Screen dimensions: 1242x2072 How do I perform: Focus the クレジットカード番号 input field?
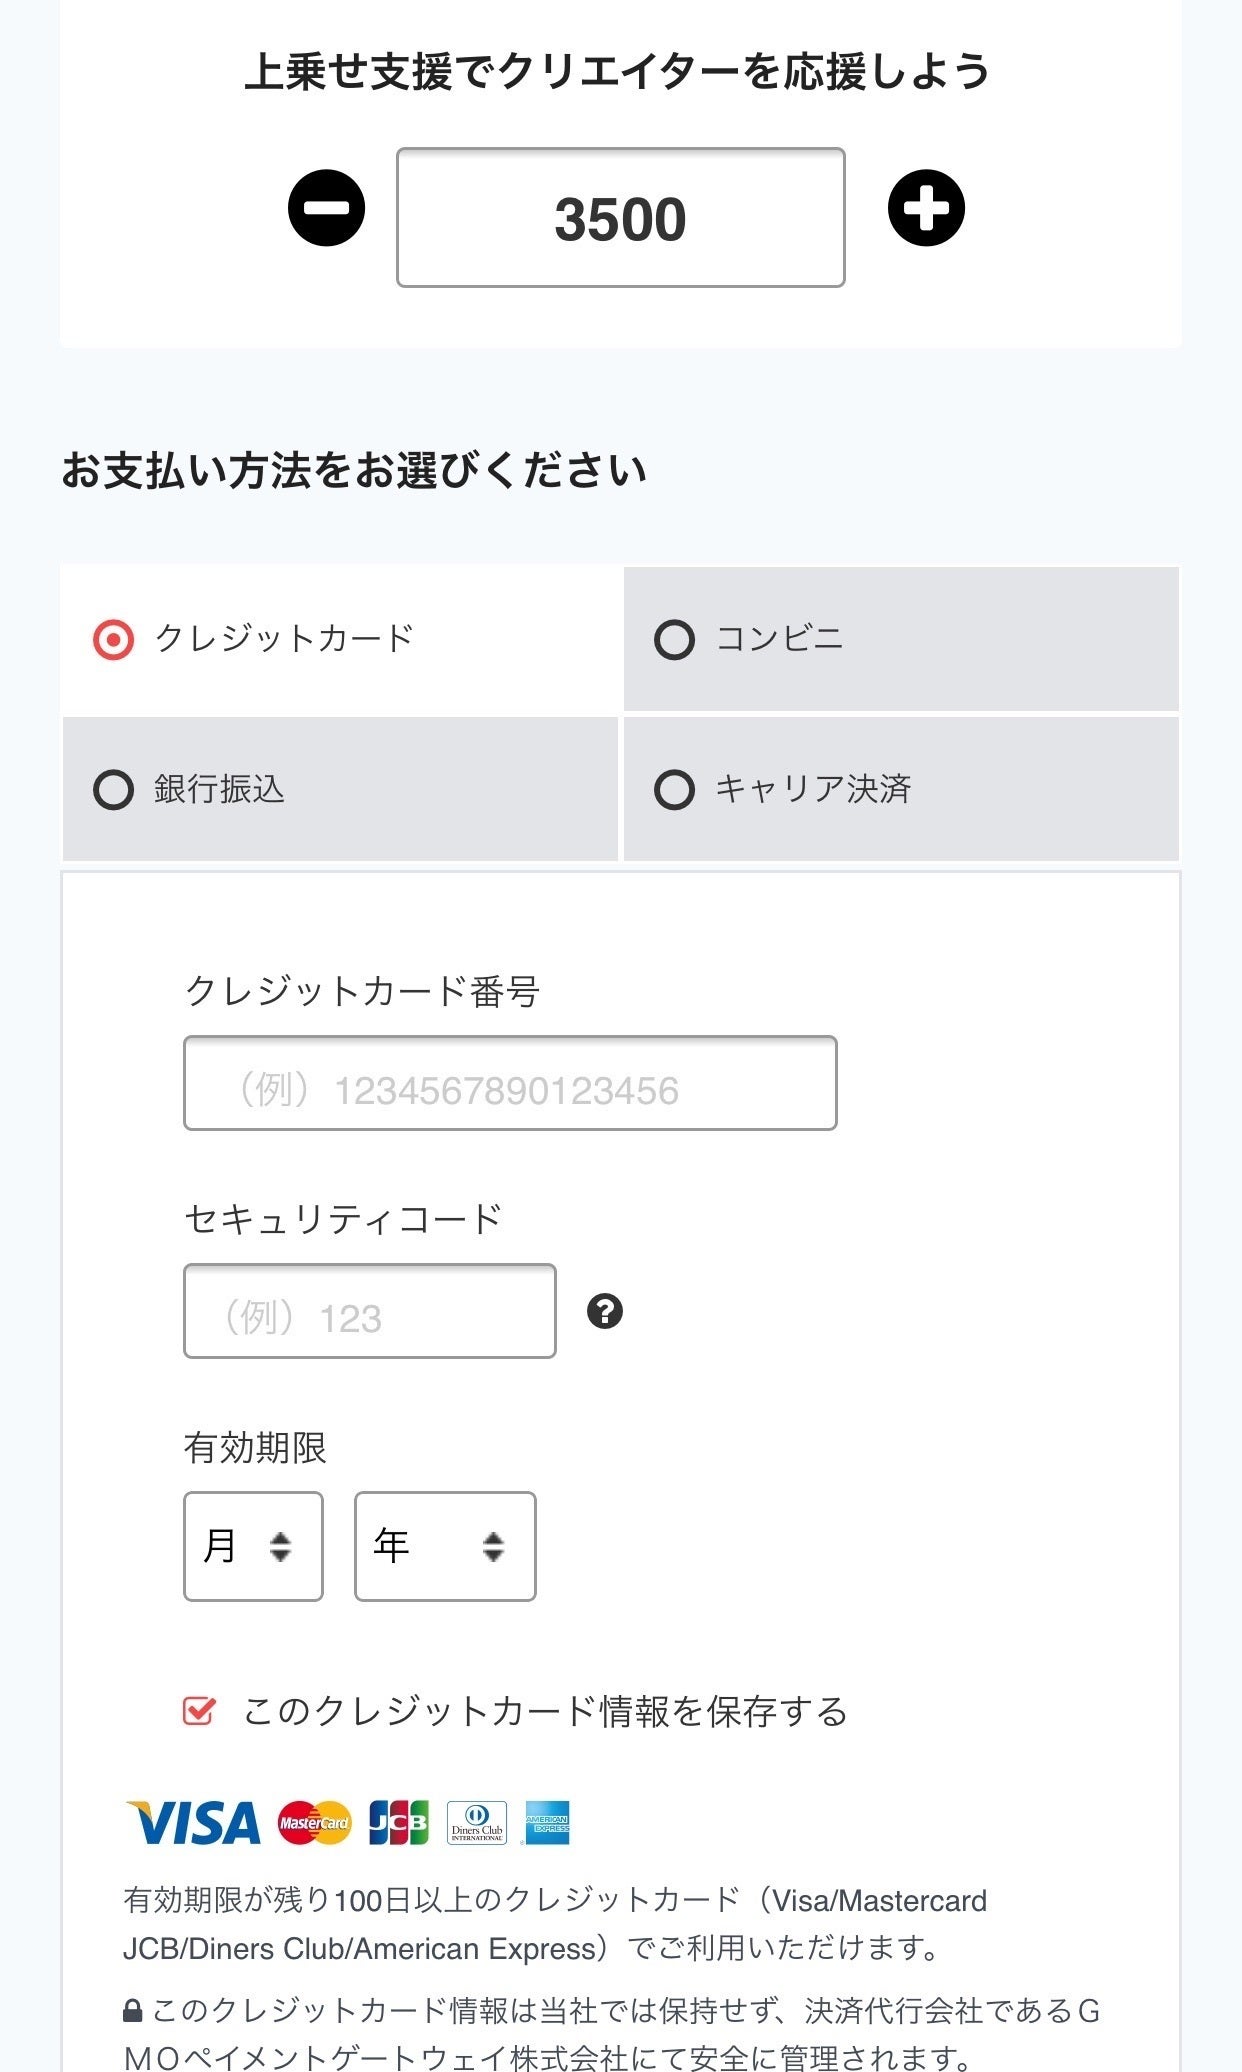(x=510, y=1083)
